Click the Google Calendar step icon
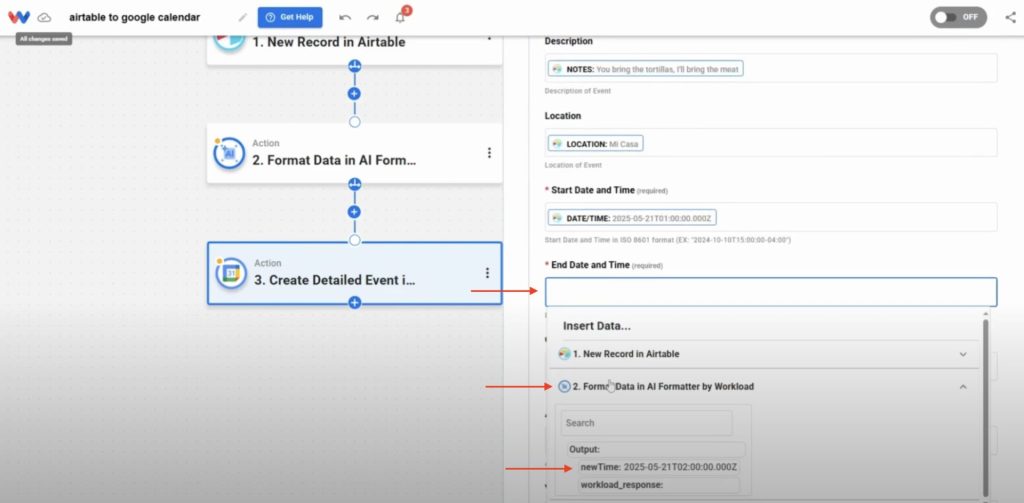The height and width of the screenshot is (503, 1024). click(x=231, y=273)
